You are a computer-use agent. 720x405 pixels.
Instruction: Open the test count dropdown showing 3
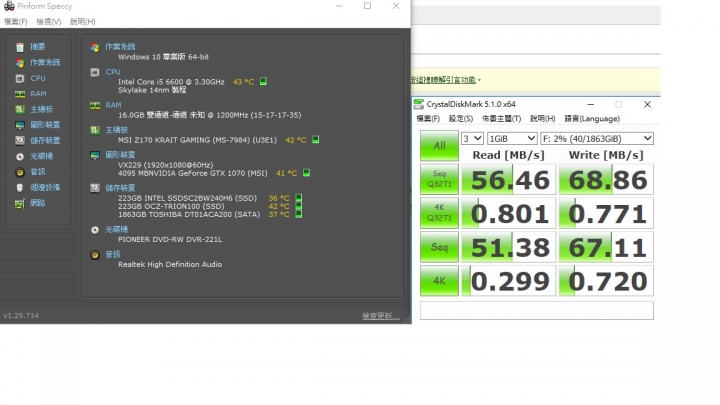(472, 138)
